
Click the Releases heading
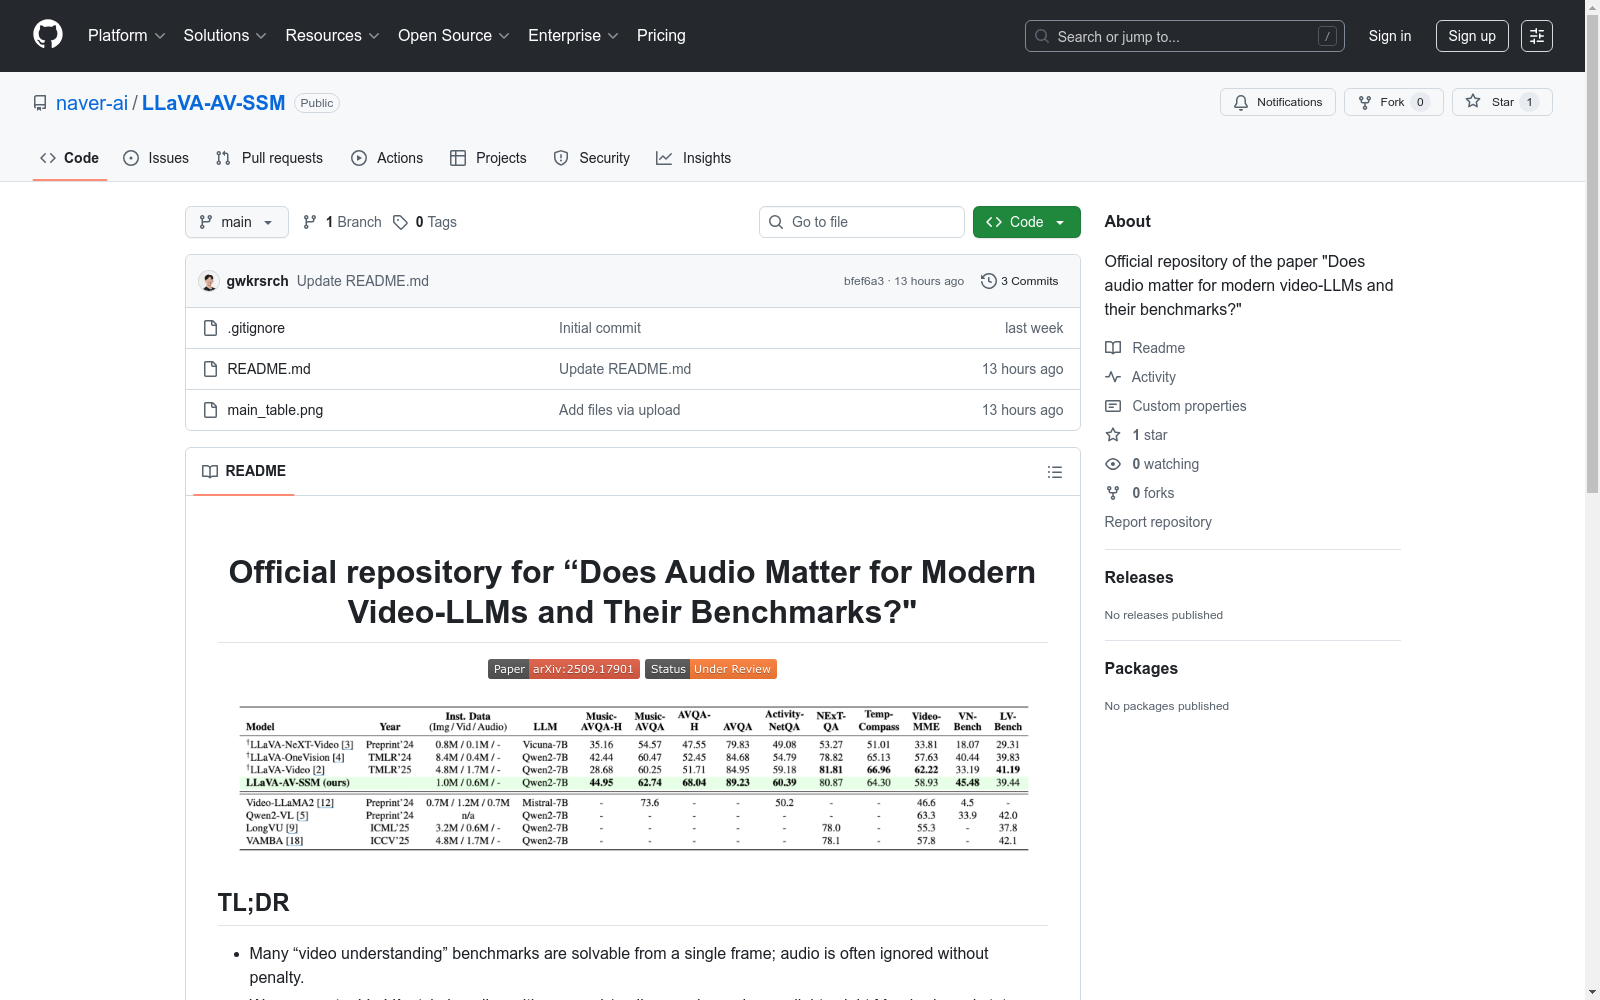click(x=1139, y=577)
